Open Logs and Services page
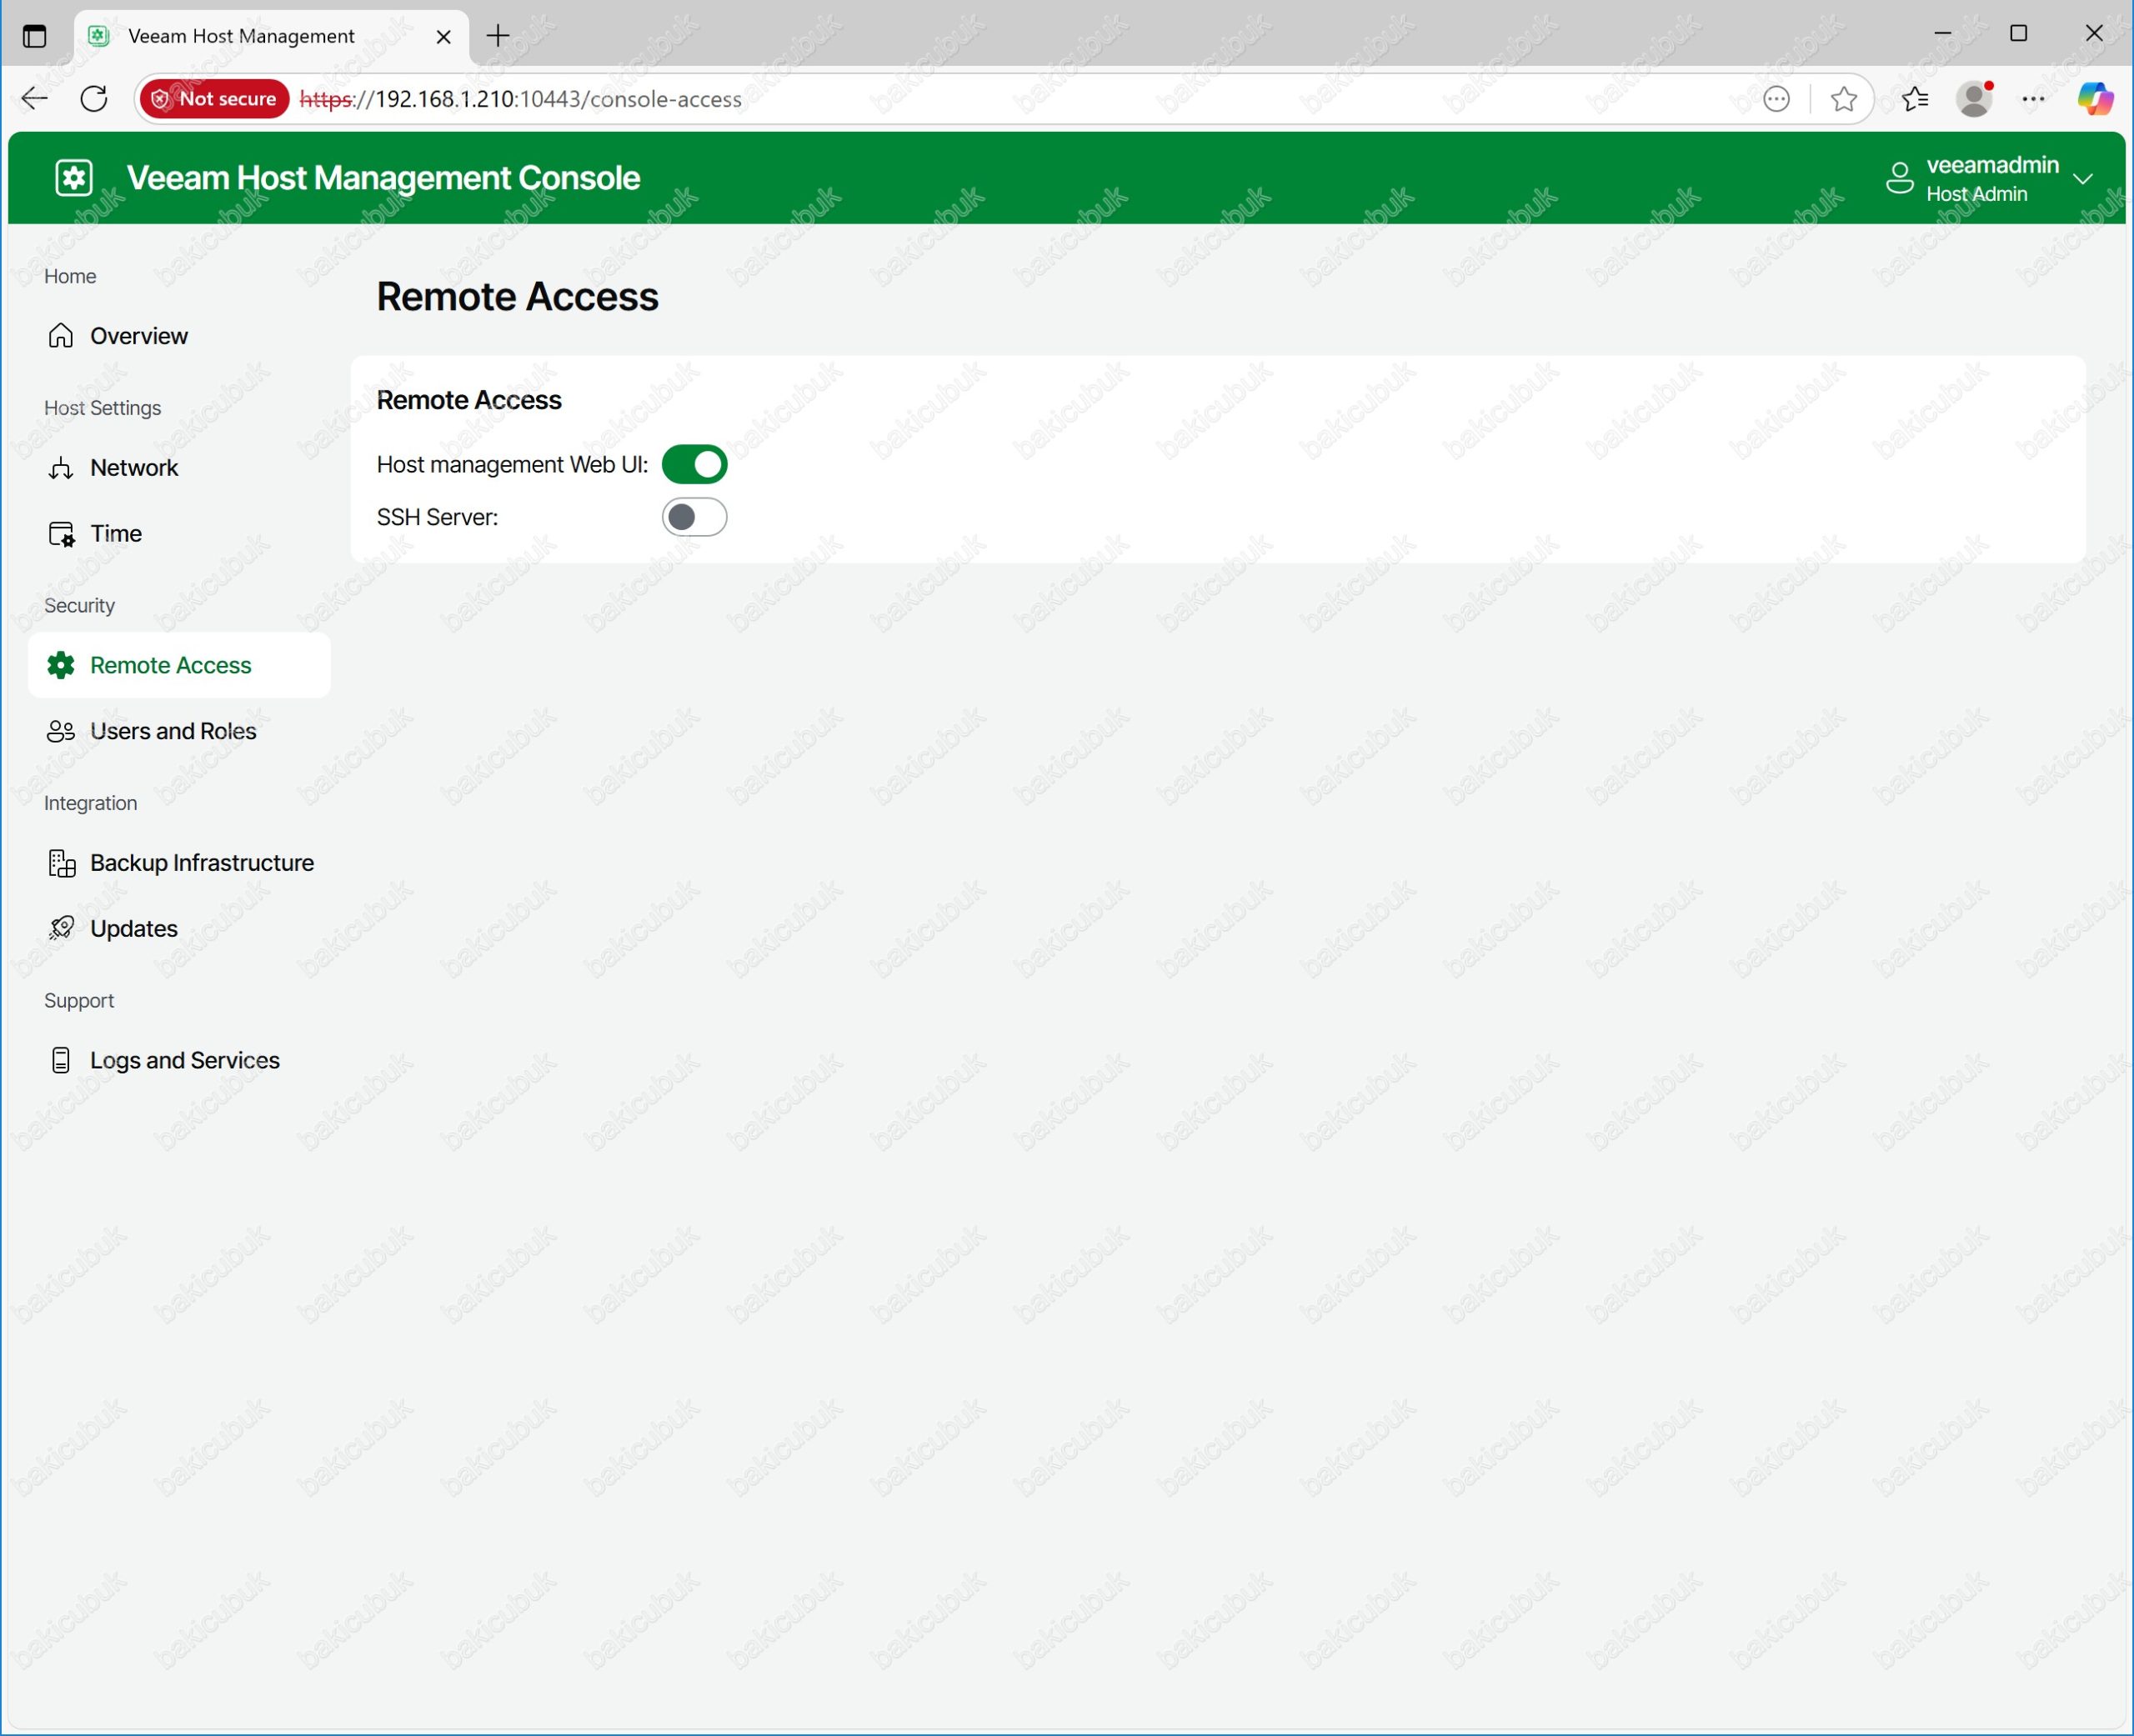 179,1061
